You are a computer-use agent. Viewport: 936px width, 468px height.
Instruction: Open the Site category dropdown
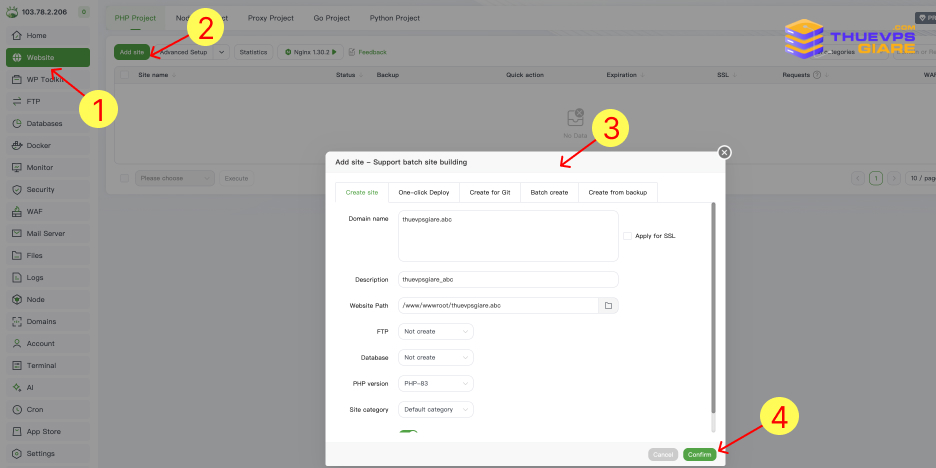[x=436, y=410]
